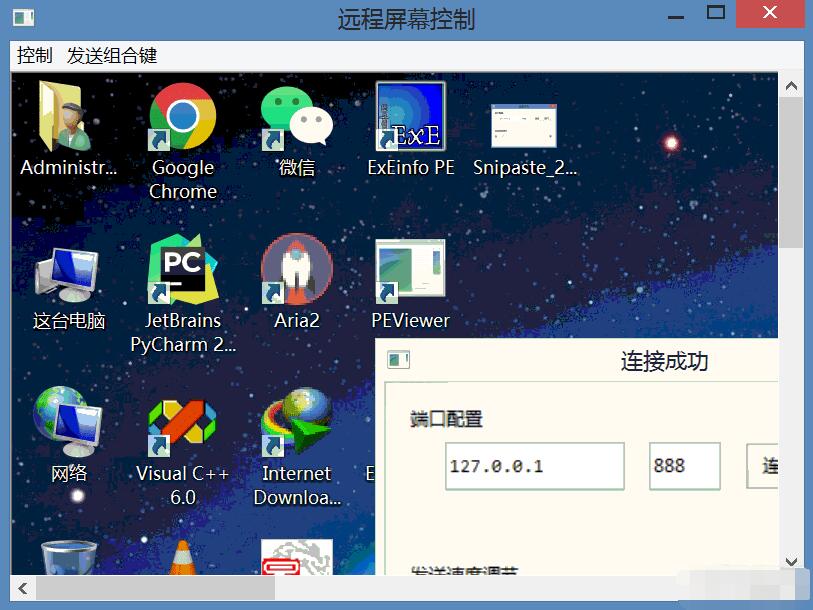Click the vertical scrollbar thumb

pos(791,173)
